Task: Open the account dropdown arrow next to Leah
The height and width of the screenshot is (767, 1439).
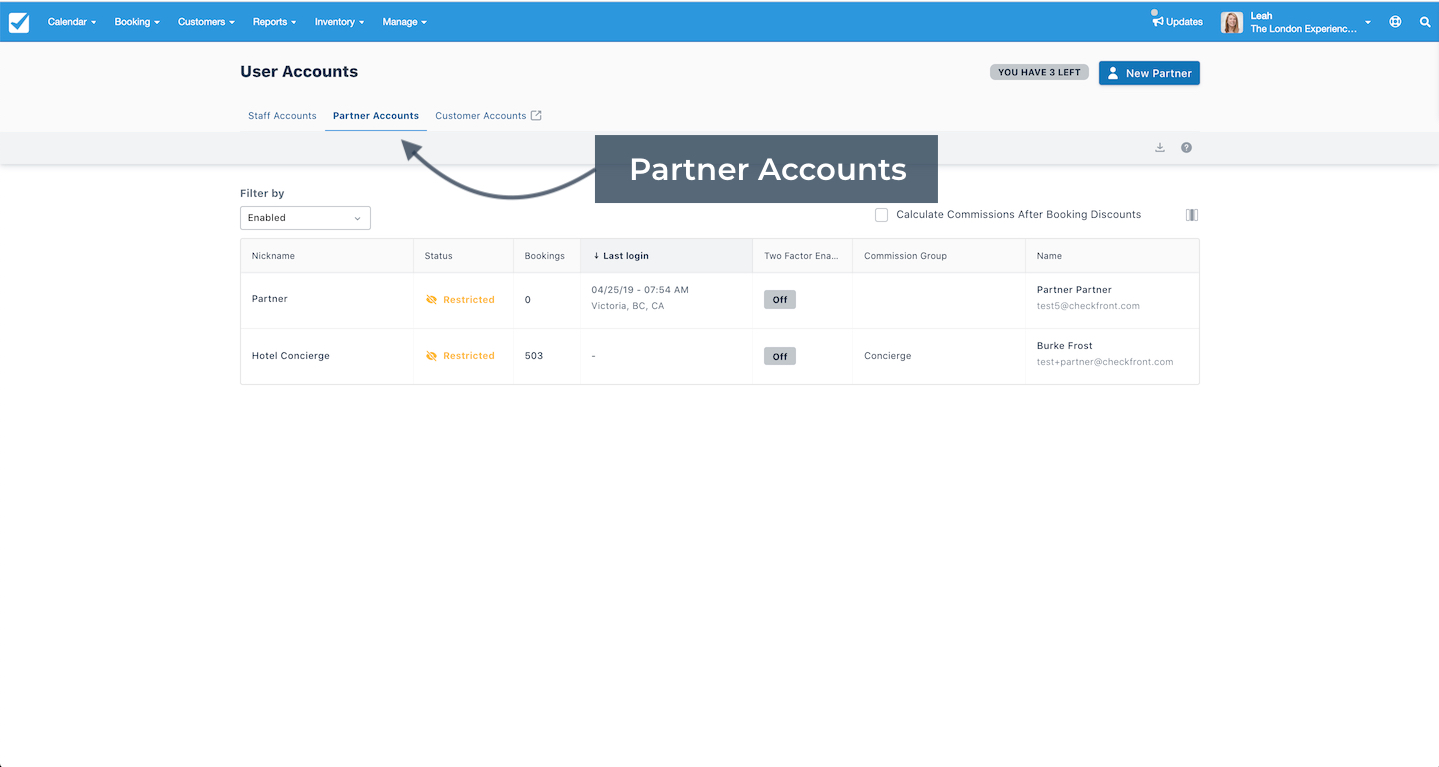Action: coord(1368,22)
